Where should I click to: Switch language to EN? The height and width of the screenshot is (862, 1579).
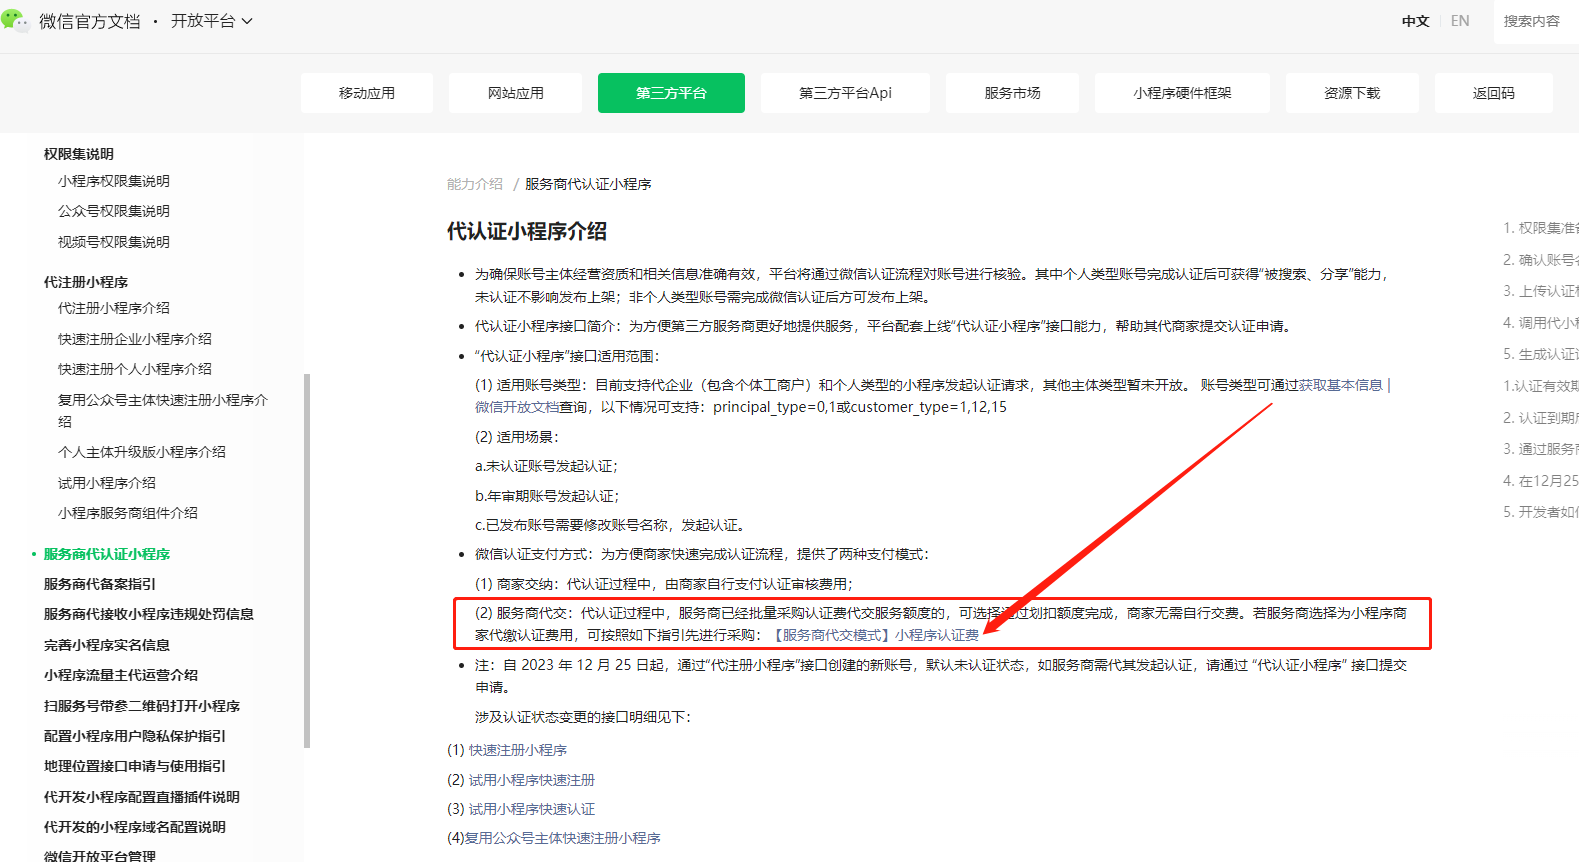(1460, 21)
